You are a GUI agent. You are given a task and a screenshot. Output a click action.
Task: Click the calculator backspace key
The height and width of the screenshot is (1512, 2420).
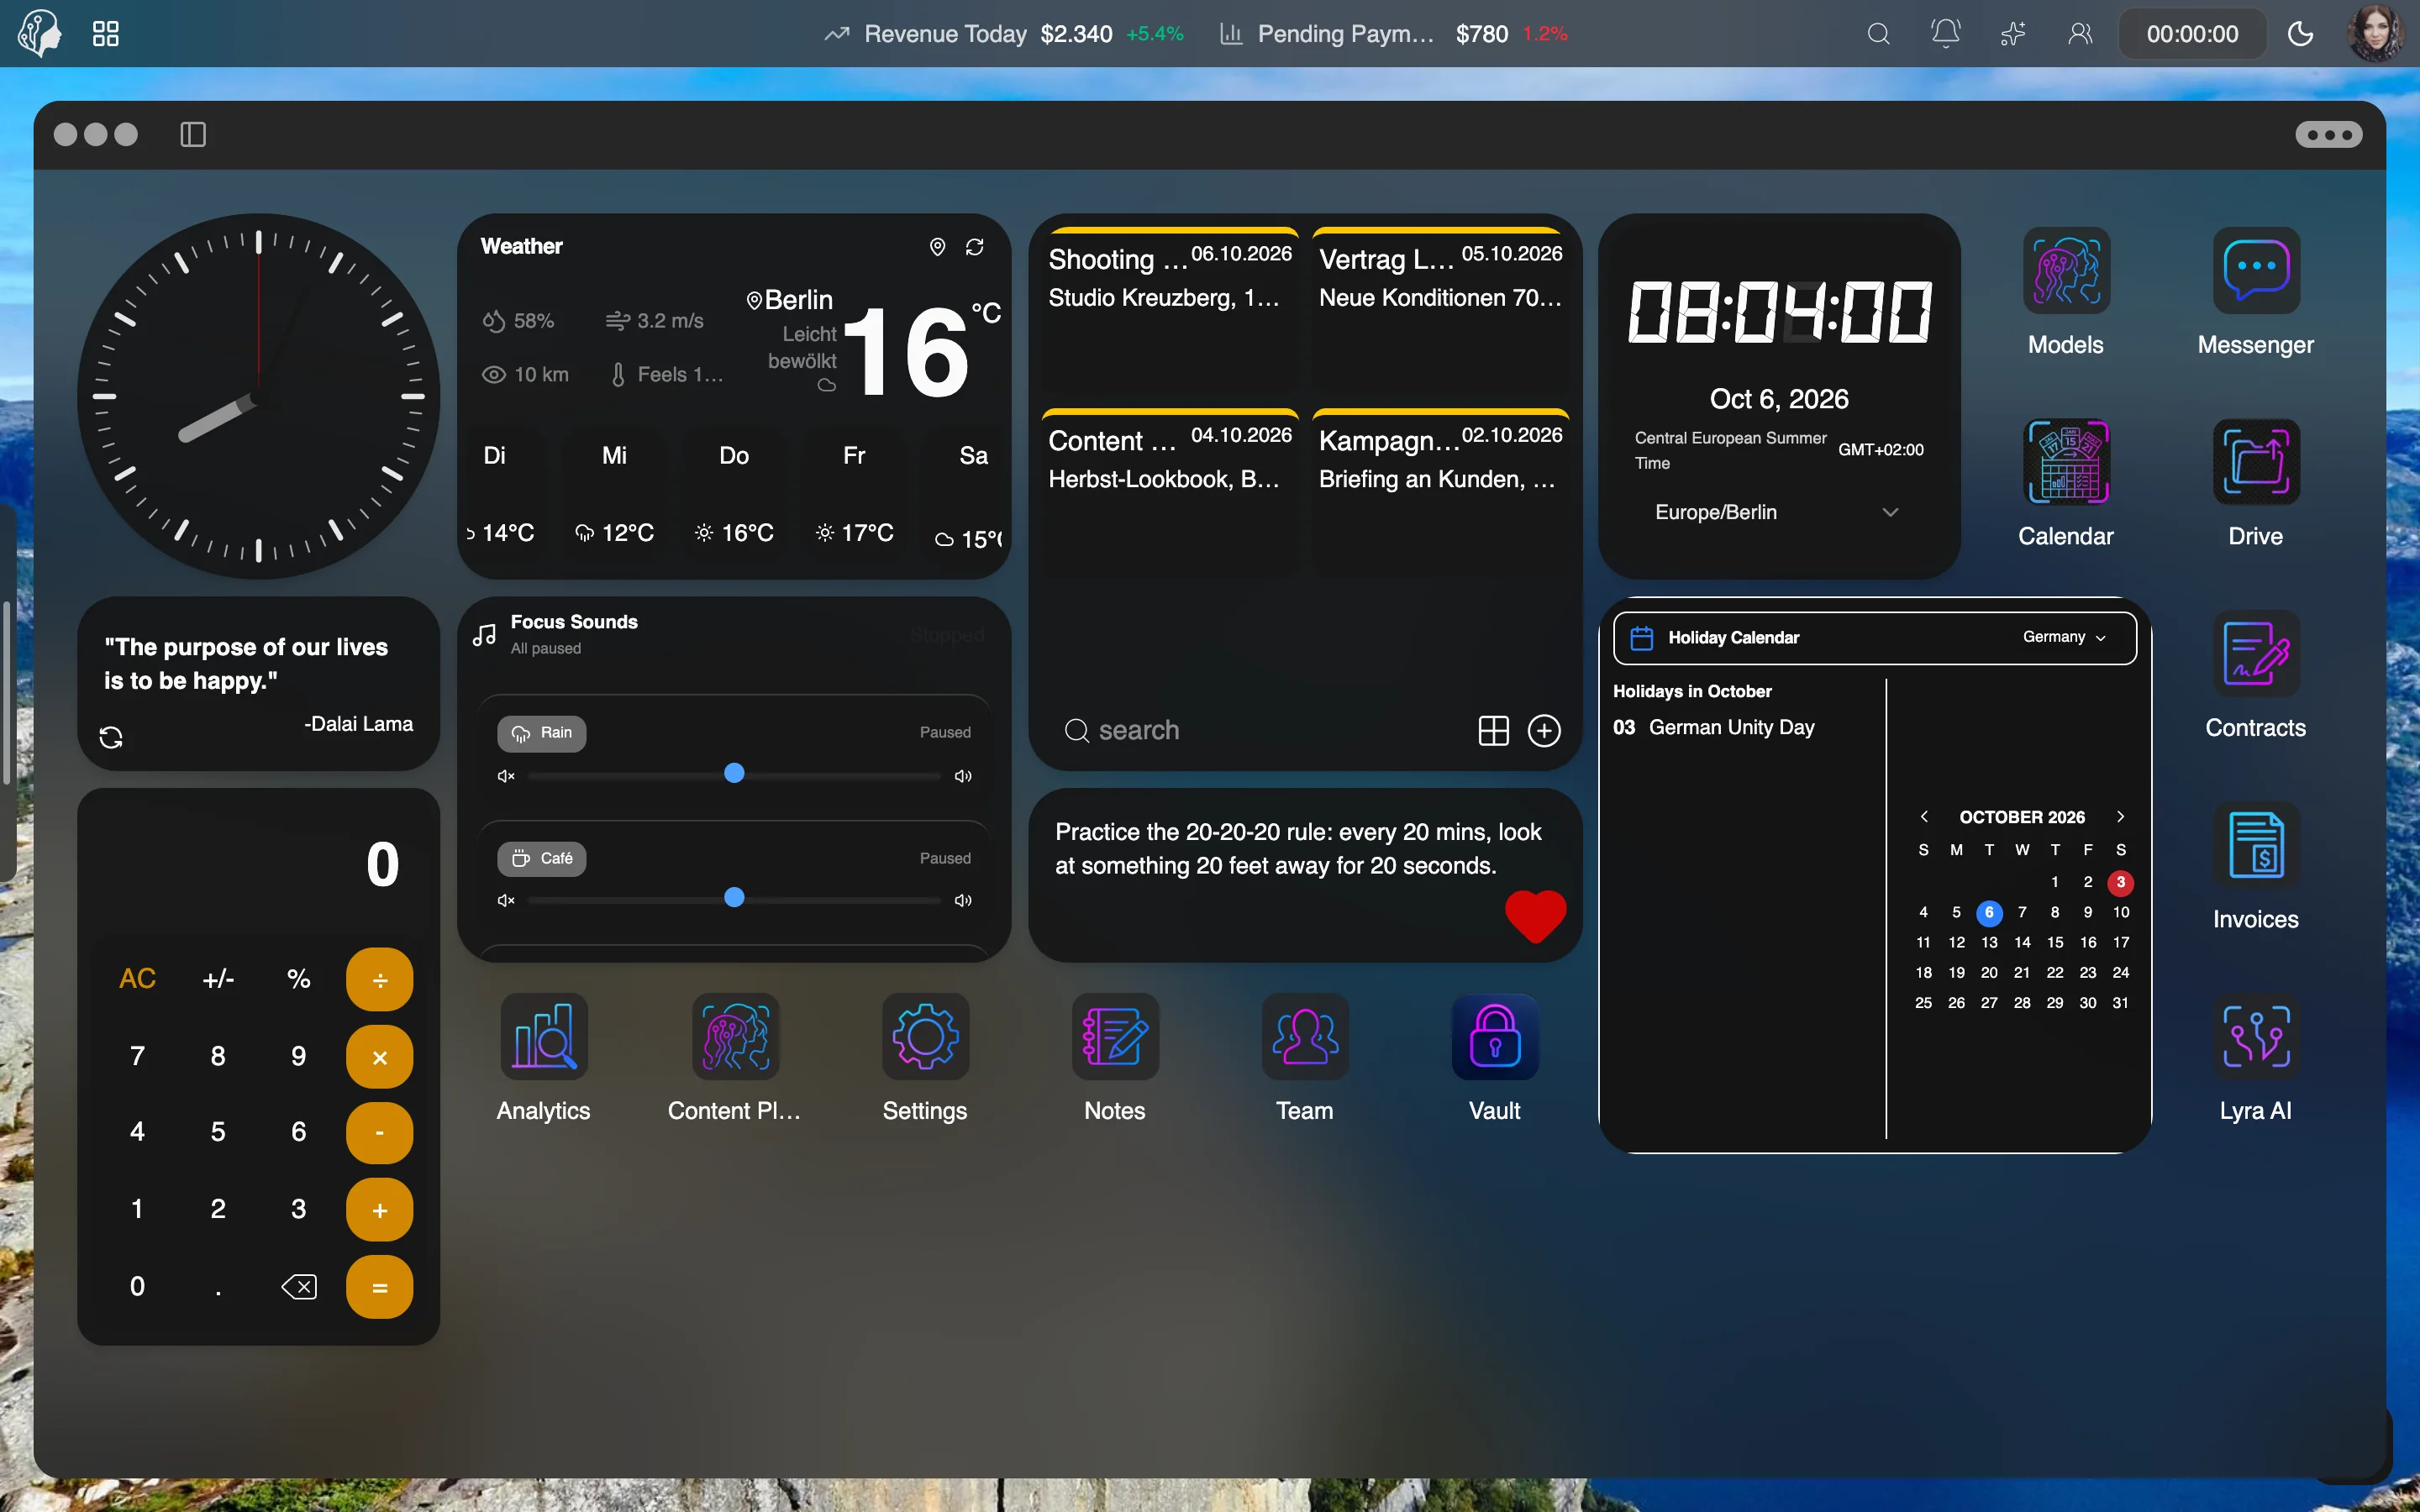[x=299, y=1287]
